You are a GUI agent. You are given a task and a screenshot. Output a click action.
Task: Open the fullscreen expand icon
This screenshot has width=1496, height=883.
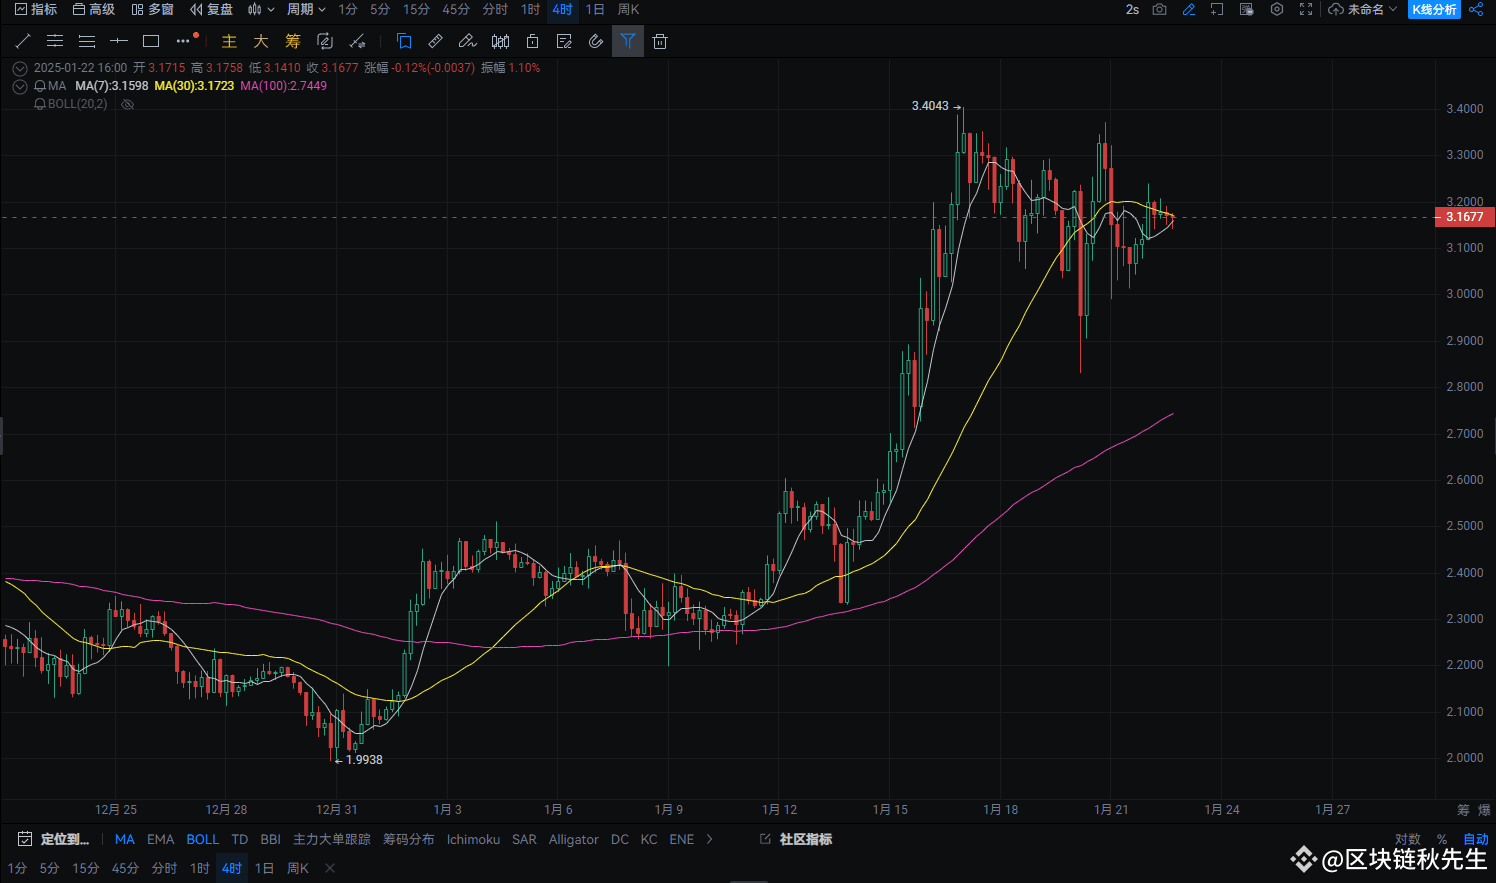tap(1307, 9)
